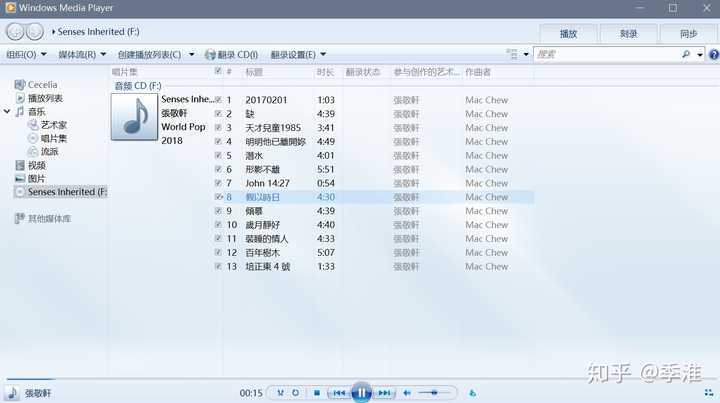Open the 创建播放列表(C) dropdown
Image resolution: width=720 pixels, height=403 pixels.
point(156,55)
